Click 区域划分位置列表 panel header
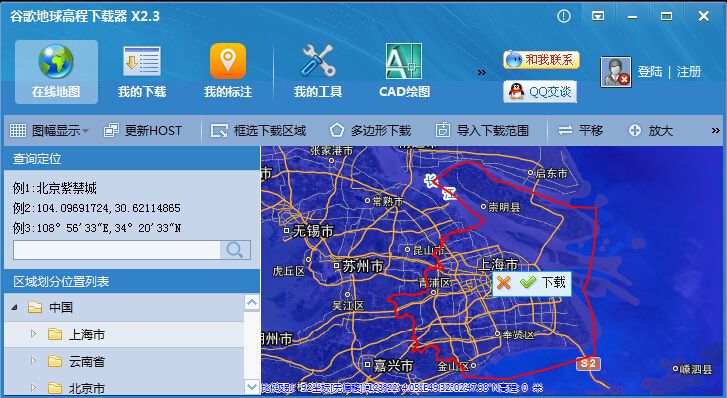 tap(61, 282)
